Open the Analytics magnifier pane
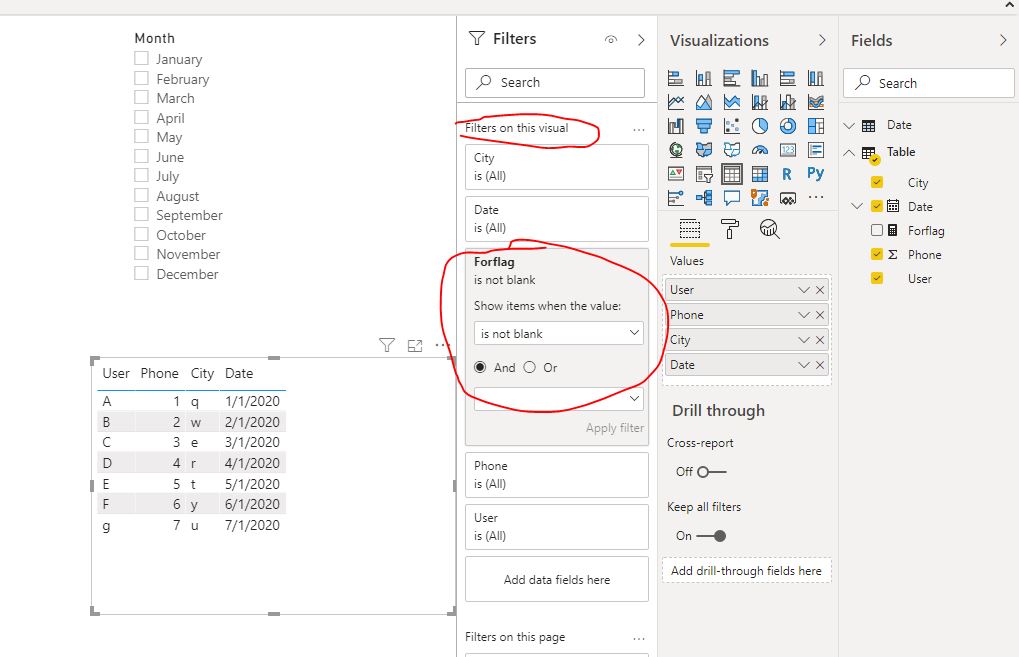The height and width of the screenshot is (657, 1019). coord(769,229)
